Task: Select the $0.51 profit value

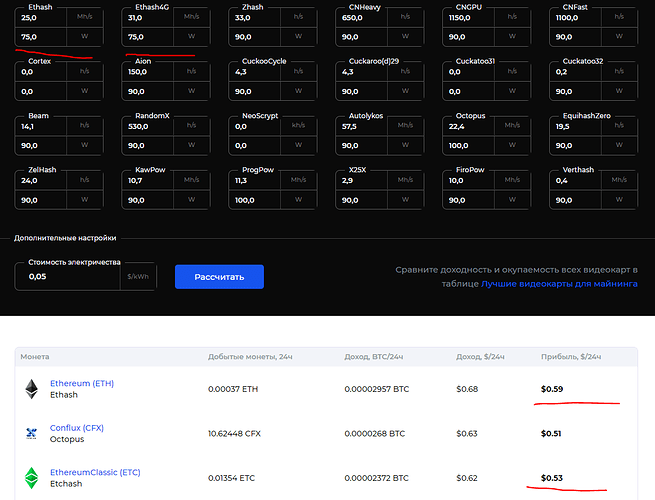Action: pos(551,434)
